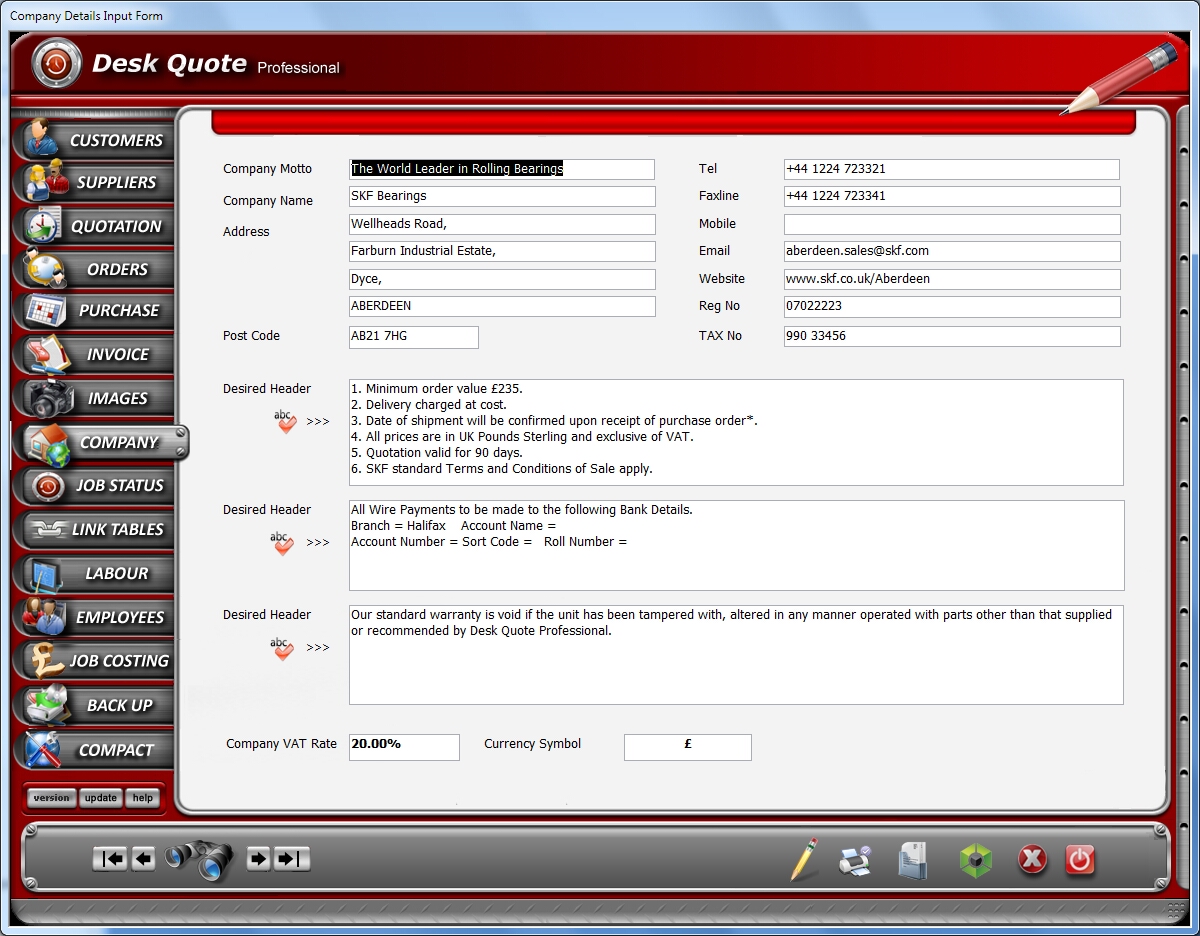Click the red X delete icon
The image size is (1200, 936).
(x=1032, y=860)
